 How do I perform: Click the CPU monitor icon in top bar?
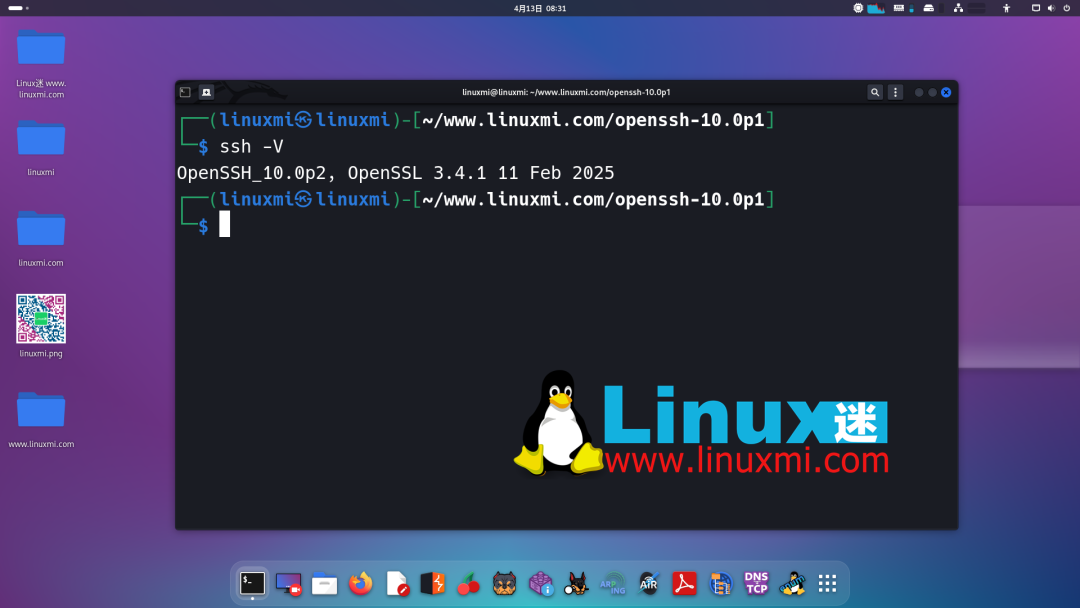coord(858,8)
